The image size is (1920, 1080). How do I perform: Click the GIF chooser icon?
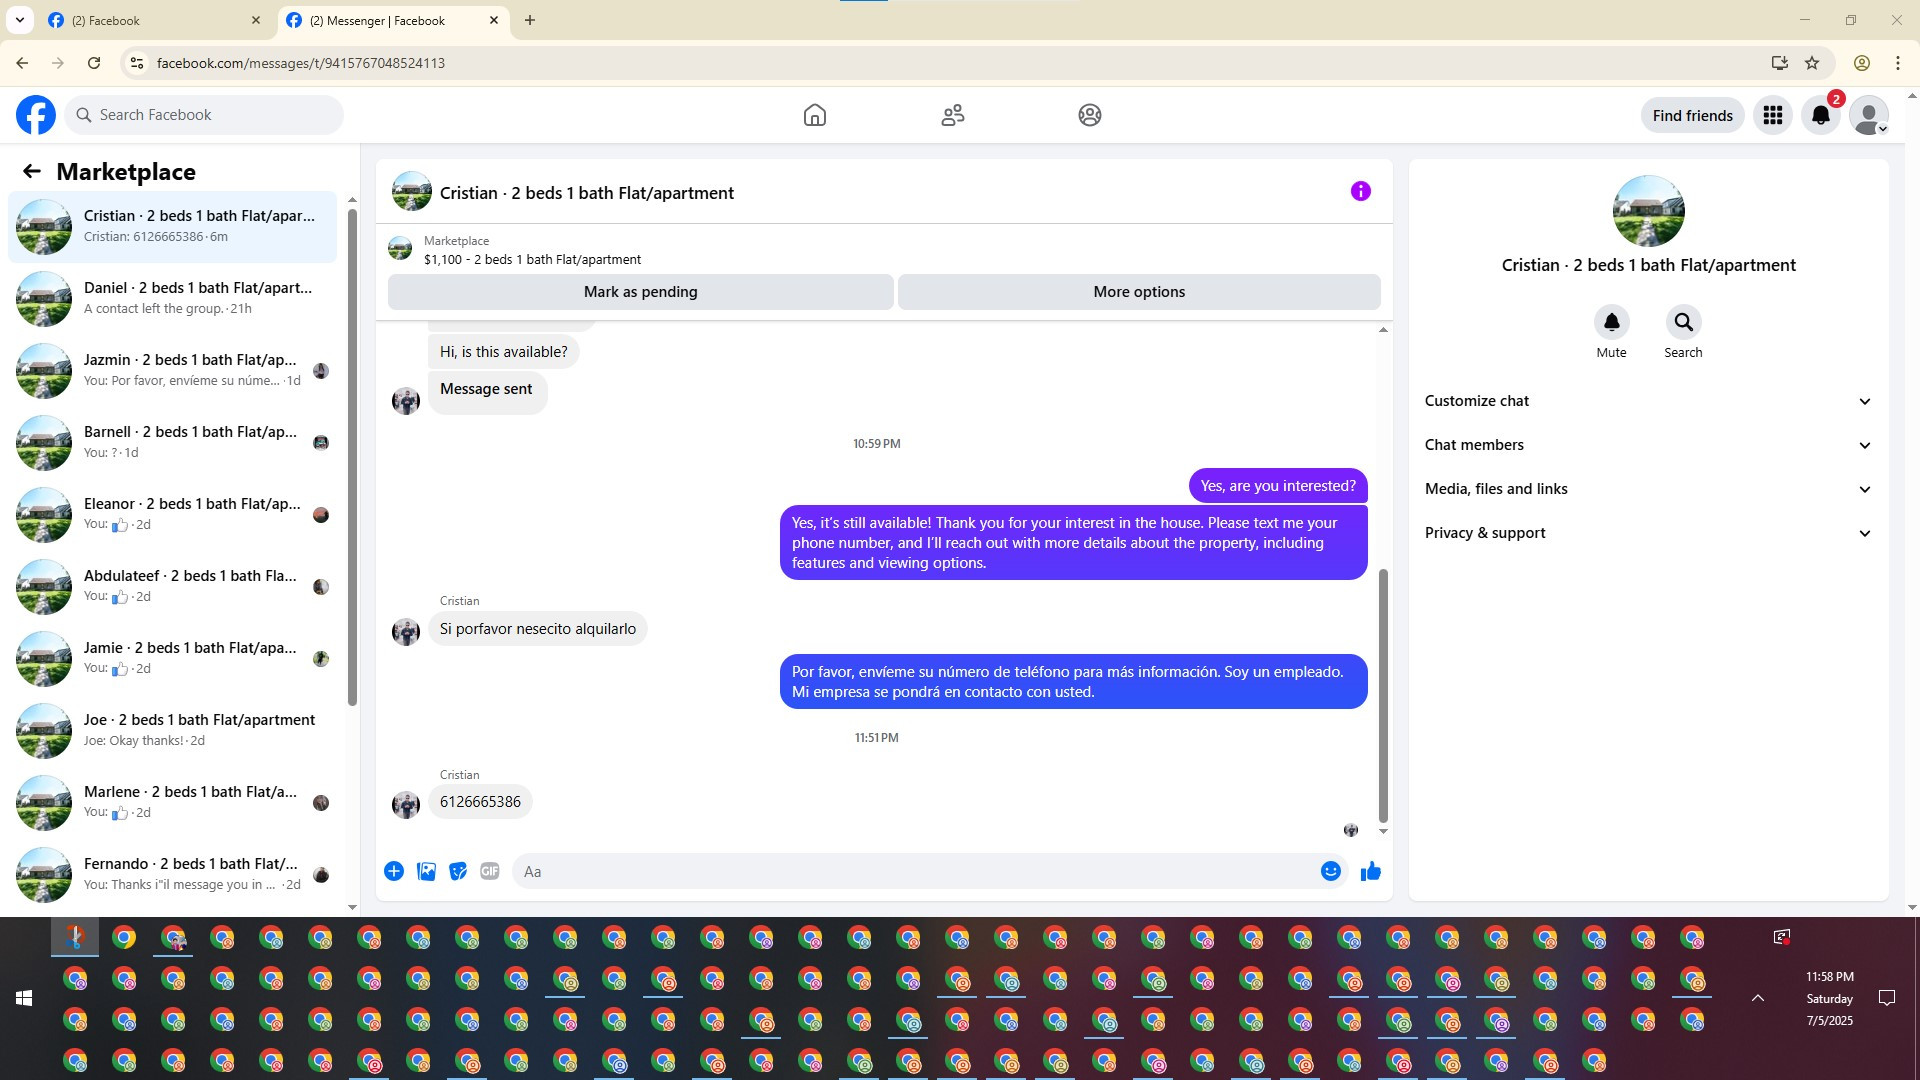pos(489,871)
